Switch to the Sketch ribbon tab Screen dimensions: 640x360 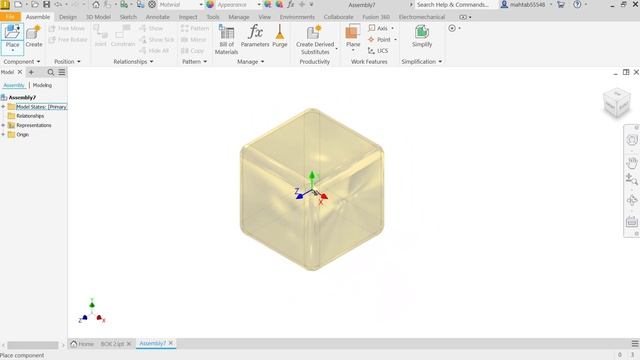click(x=128, y=17)
